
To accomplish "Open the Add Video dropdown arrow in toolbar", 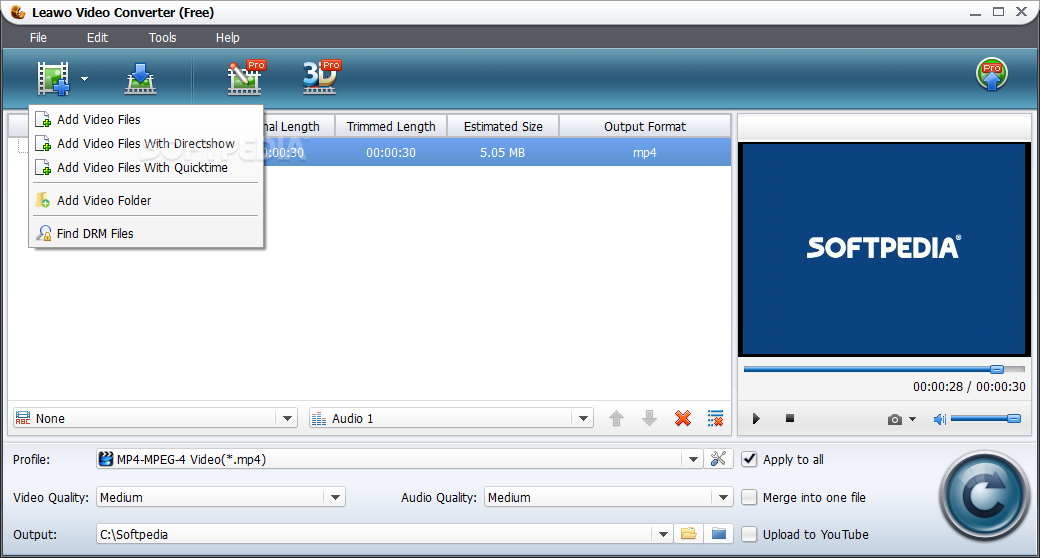I will click(84, 78).
